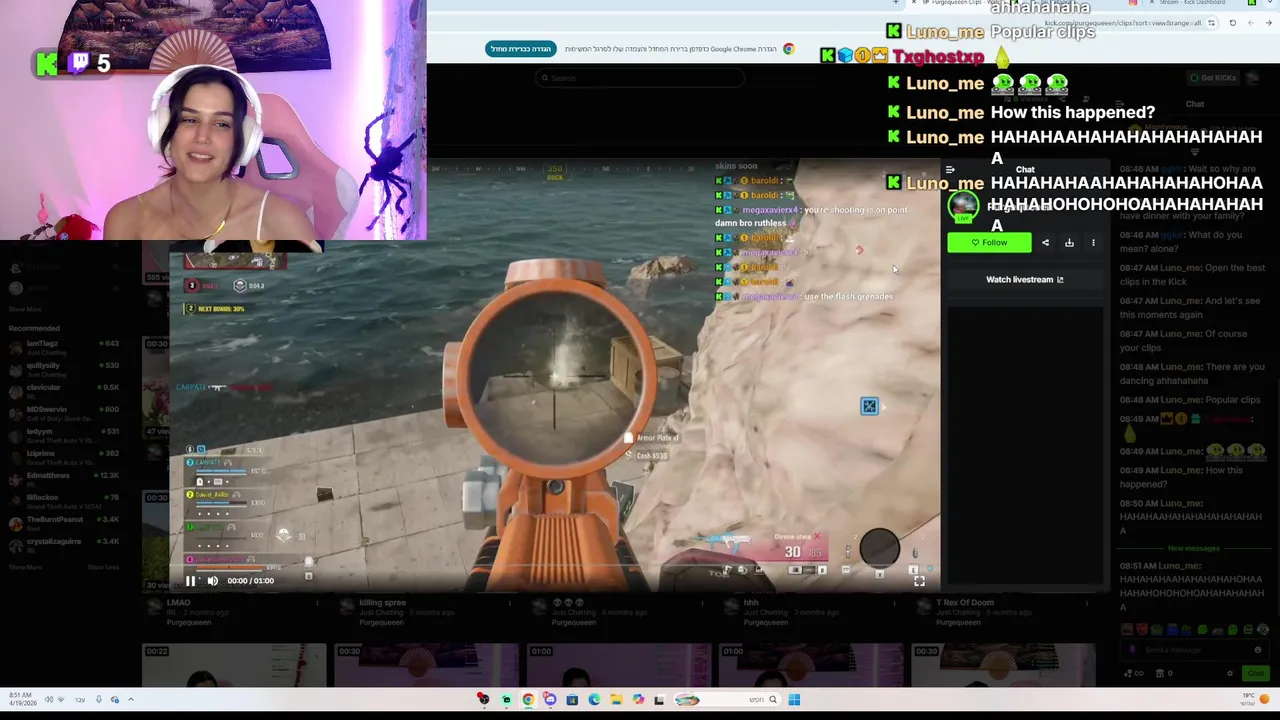Open MDSwervin recommended channel
Viewport: 1280px width, 720px height.
point(63,412)
